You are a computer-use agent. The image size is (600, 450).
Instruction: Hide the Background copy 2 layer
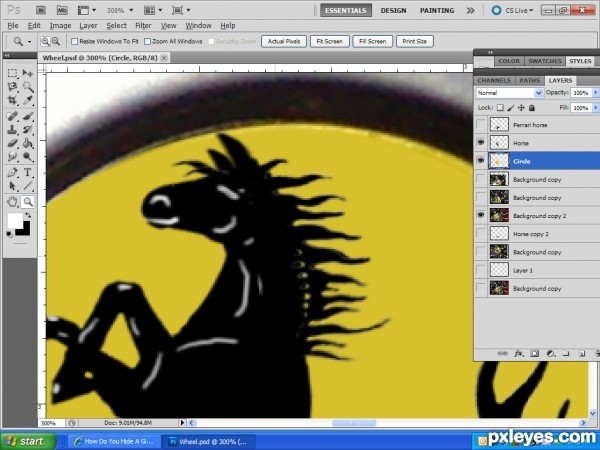(481, 215)
